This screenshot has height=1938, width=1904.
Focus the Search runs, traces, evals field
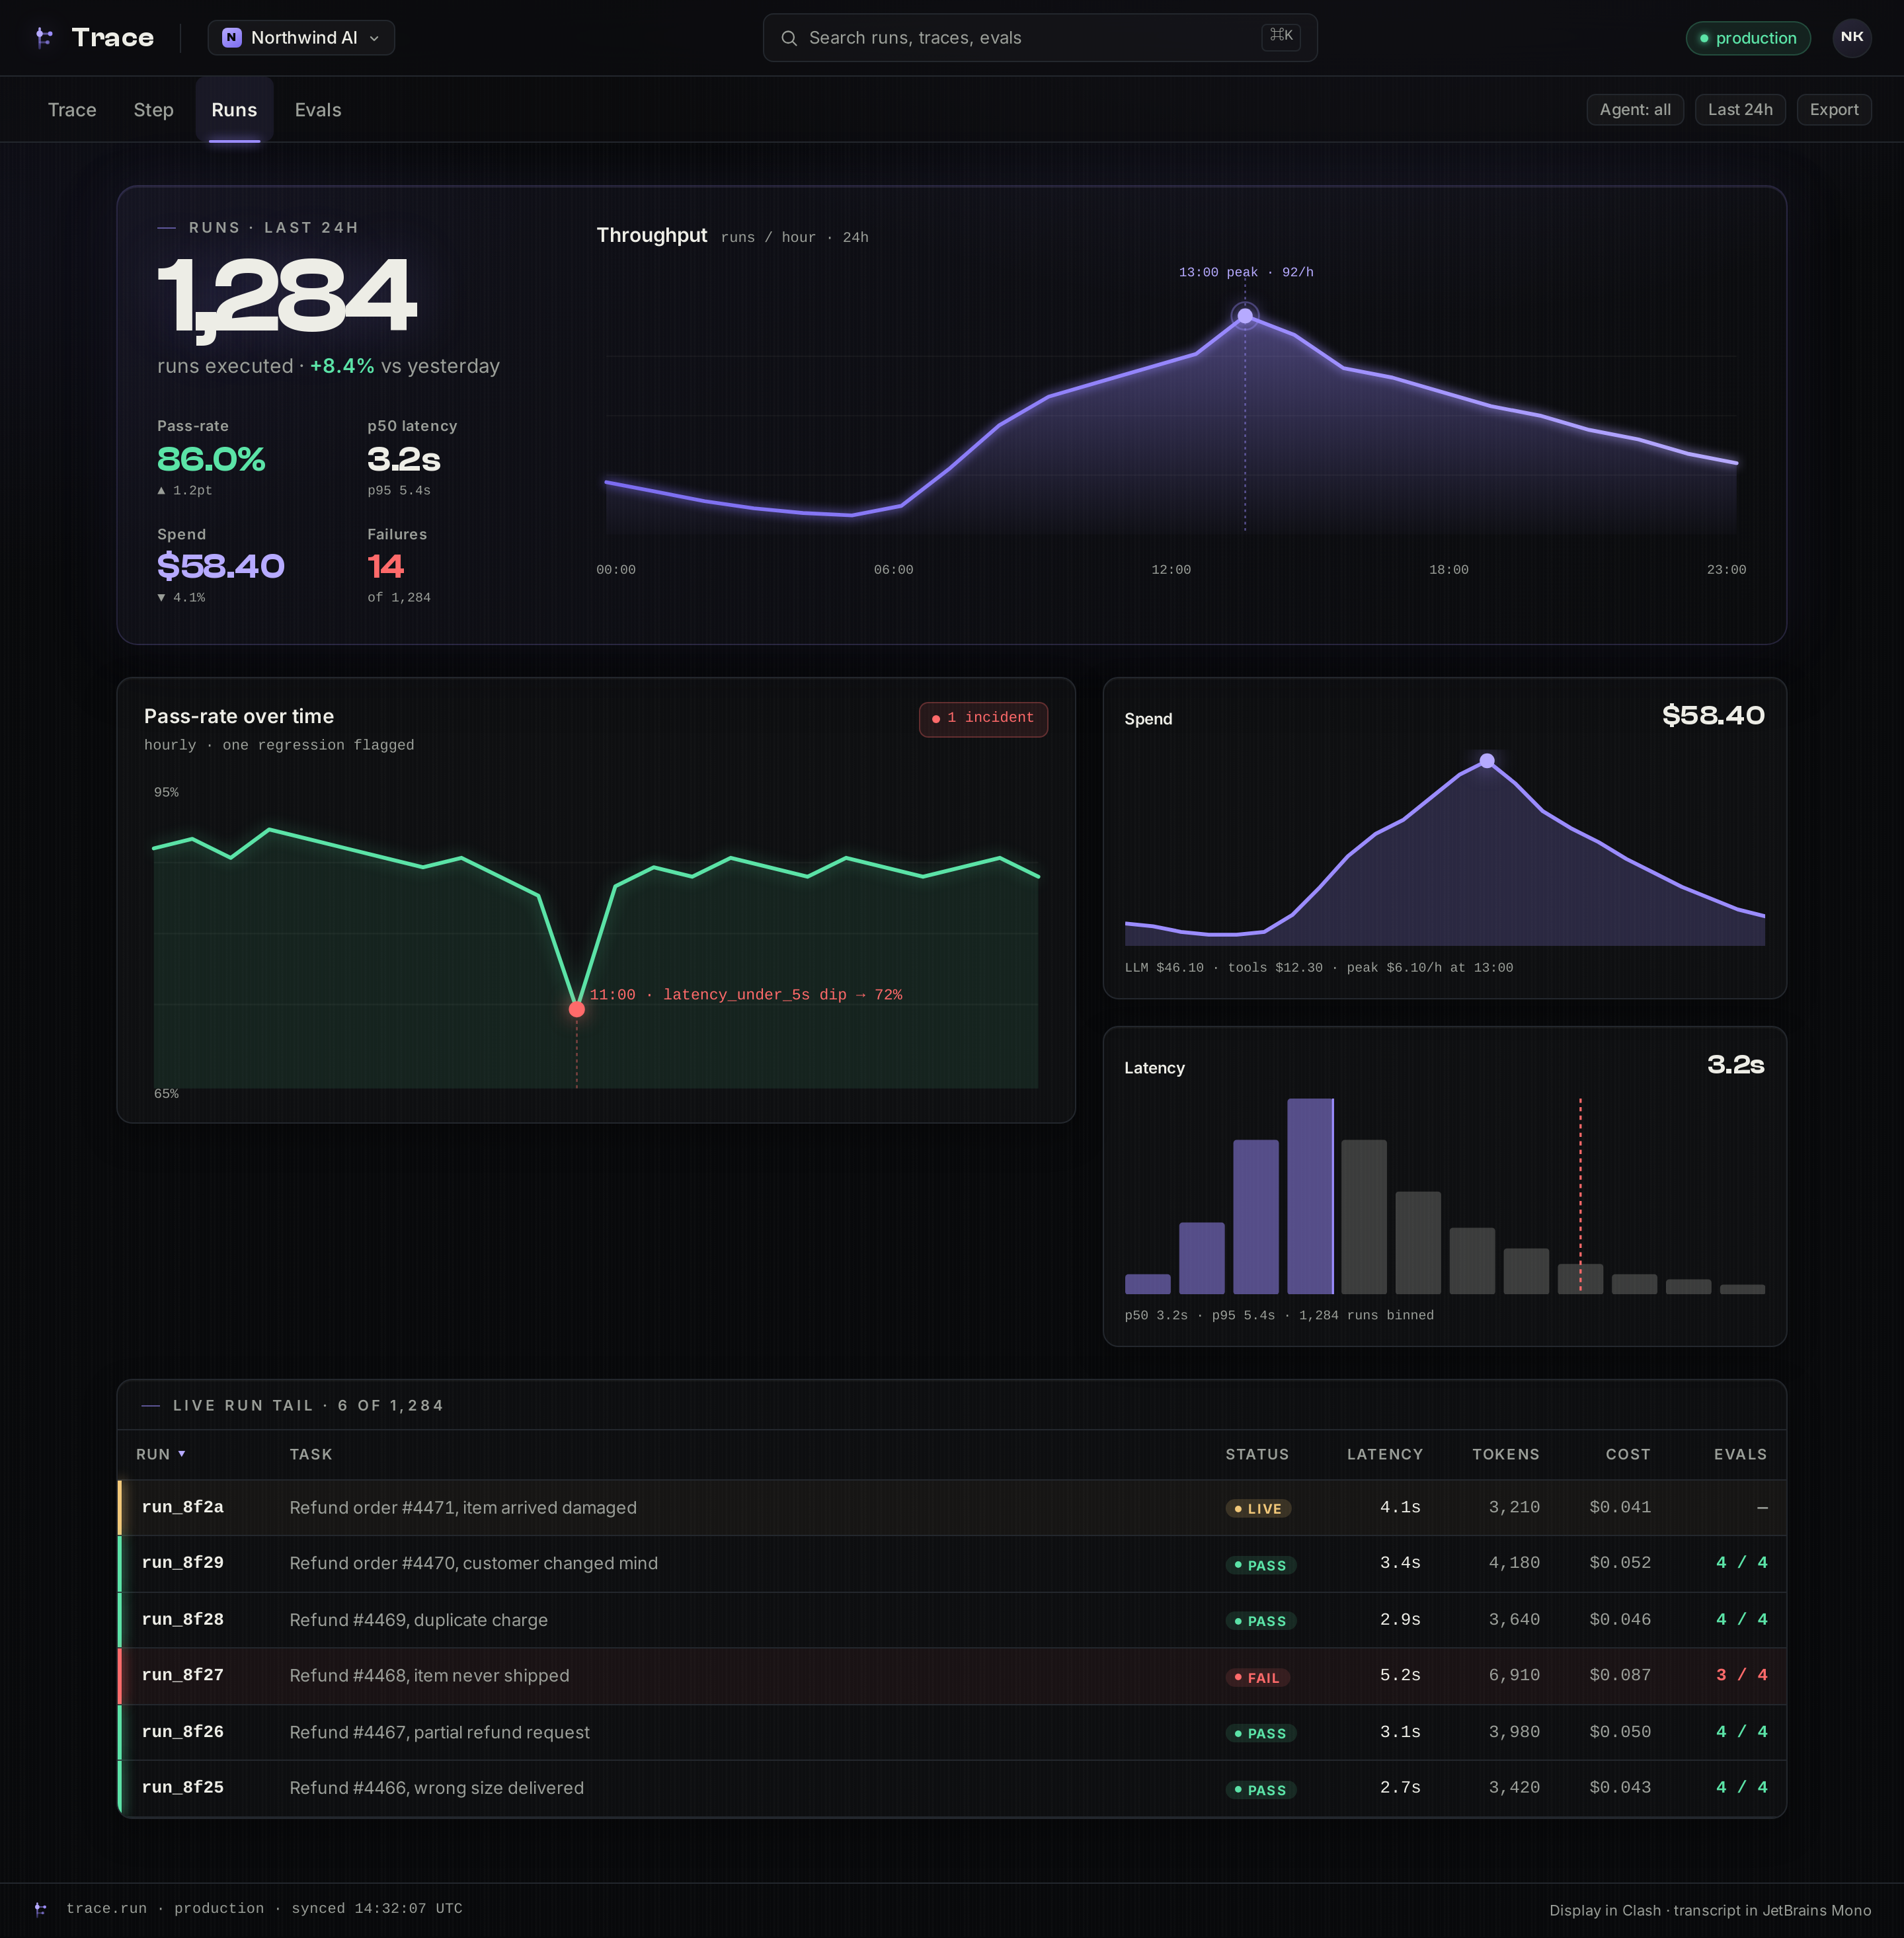[x=1040, y=38]
